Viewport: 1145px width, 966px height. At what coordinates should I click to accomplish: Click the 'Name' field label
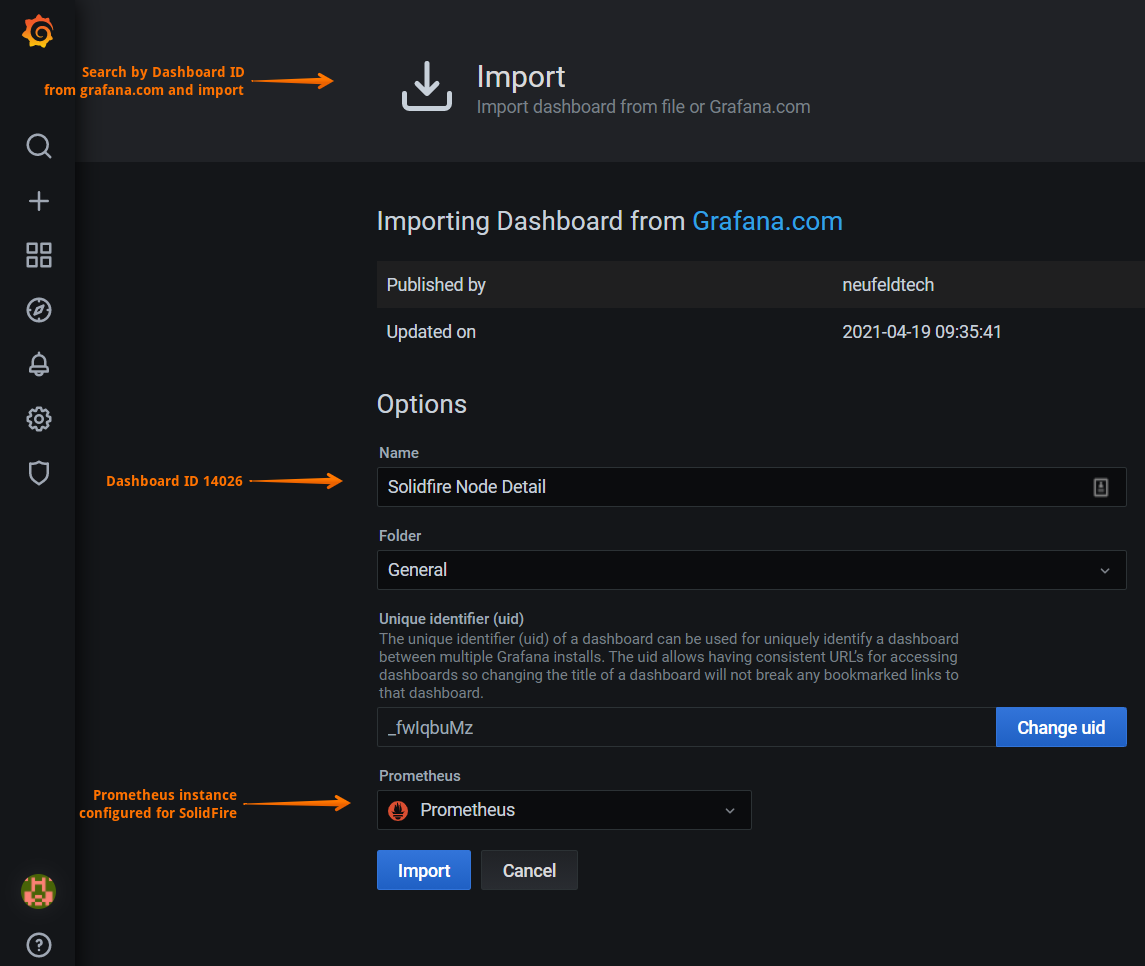(x=399, y=453)
